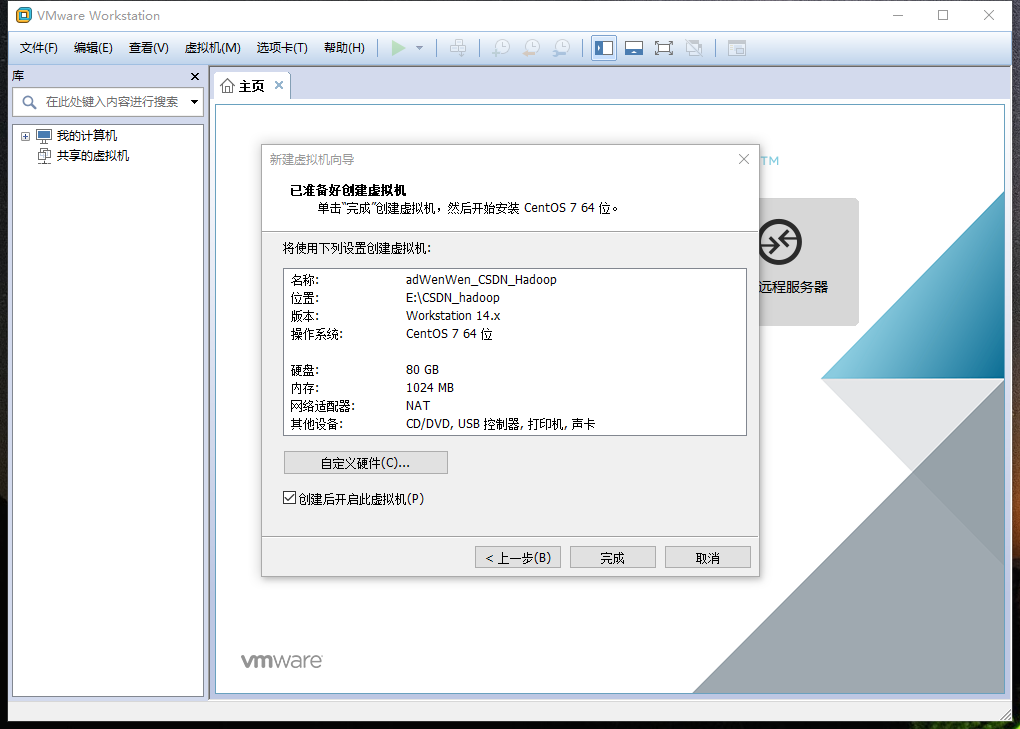Click the Unity mode toolbar icon
Image resolution: width=1020 pixels, height=729 pixels.
click(x=694, y=48)
